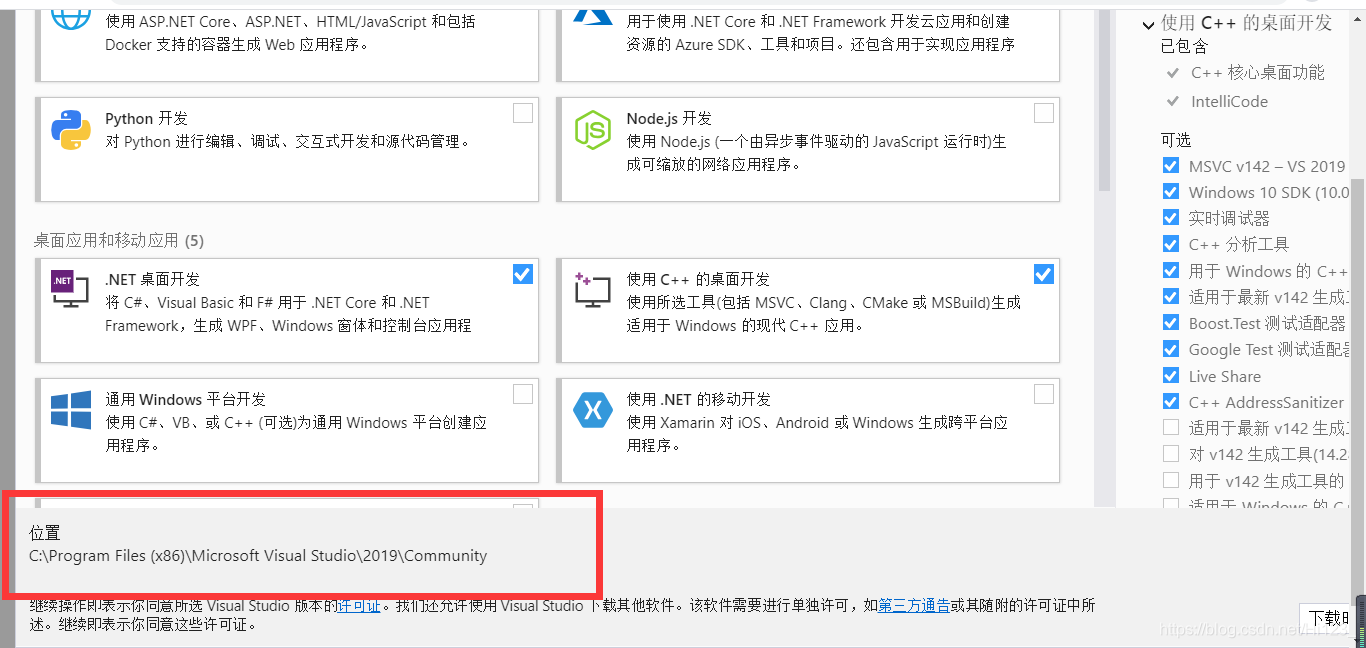Click the 可选 section label
Viewport: 1366px width, 648px height.
coord(1176,140)
